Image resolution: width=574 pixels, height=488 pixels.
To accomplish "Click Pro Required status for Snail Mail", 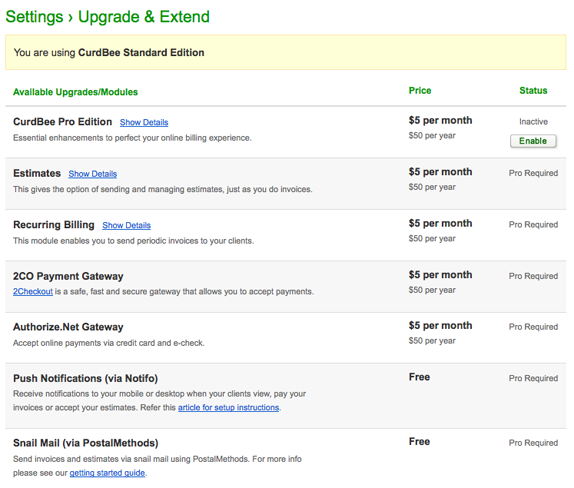I will point(533,443).
